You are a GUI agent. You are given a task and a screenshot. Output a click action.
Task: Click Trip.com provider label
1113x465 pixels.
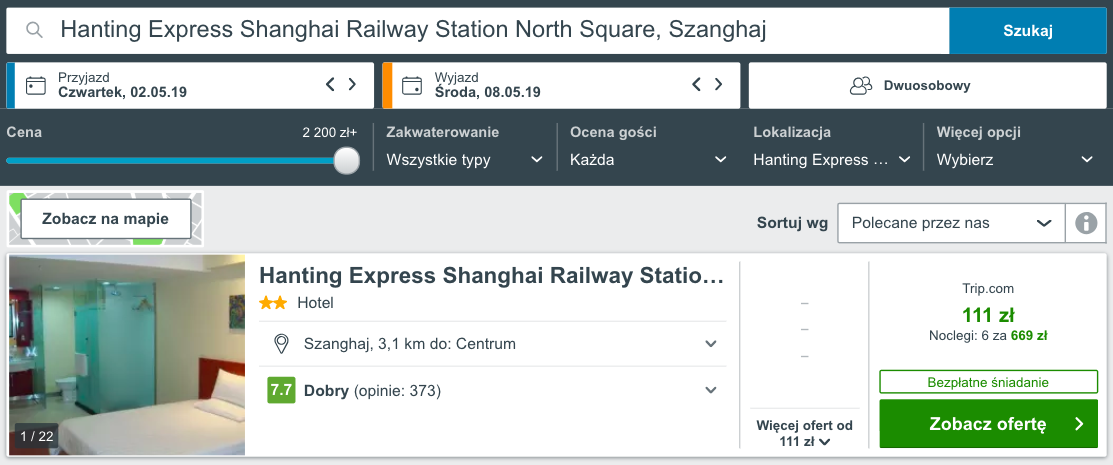pyautogui.click(x=988, y=289)
